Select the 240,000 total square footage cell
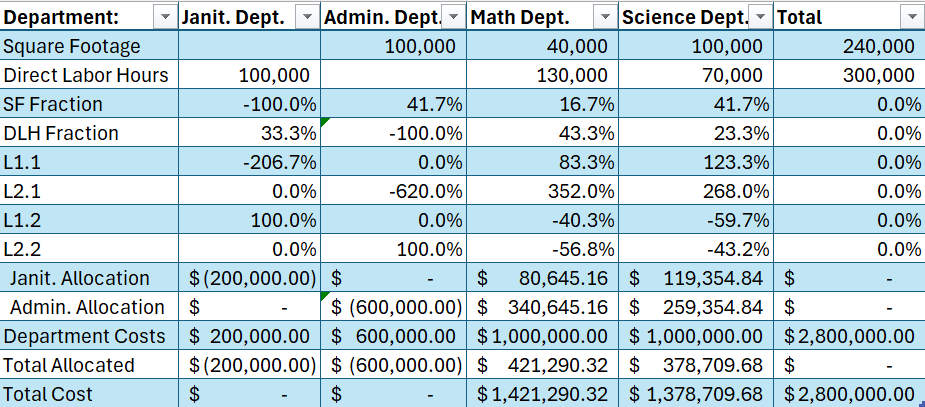The height and width of the screenshot is (407, 925). (x=848, y=46)
